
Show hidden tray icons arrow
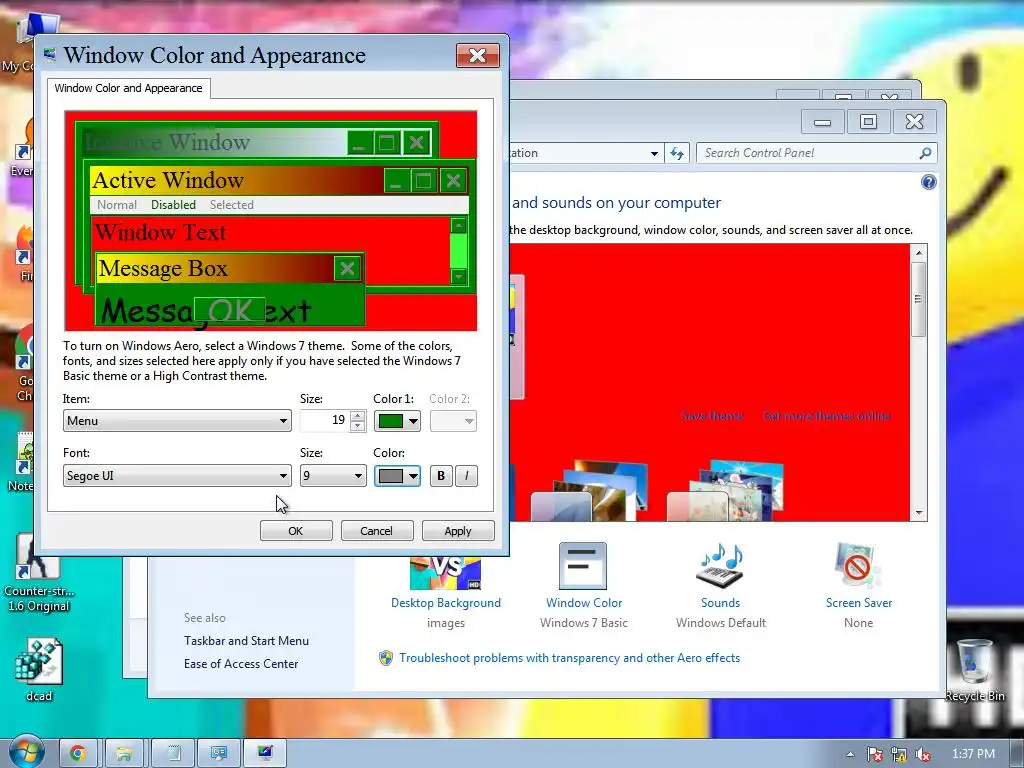click(x=850, y=755)
